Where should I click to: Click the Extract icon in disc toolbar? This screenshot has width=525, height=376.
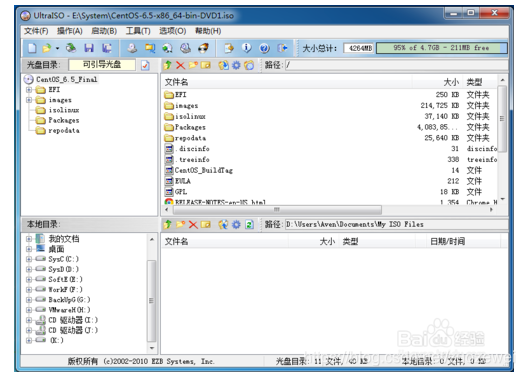point(223,65)
